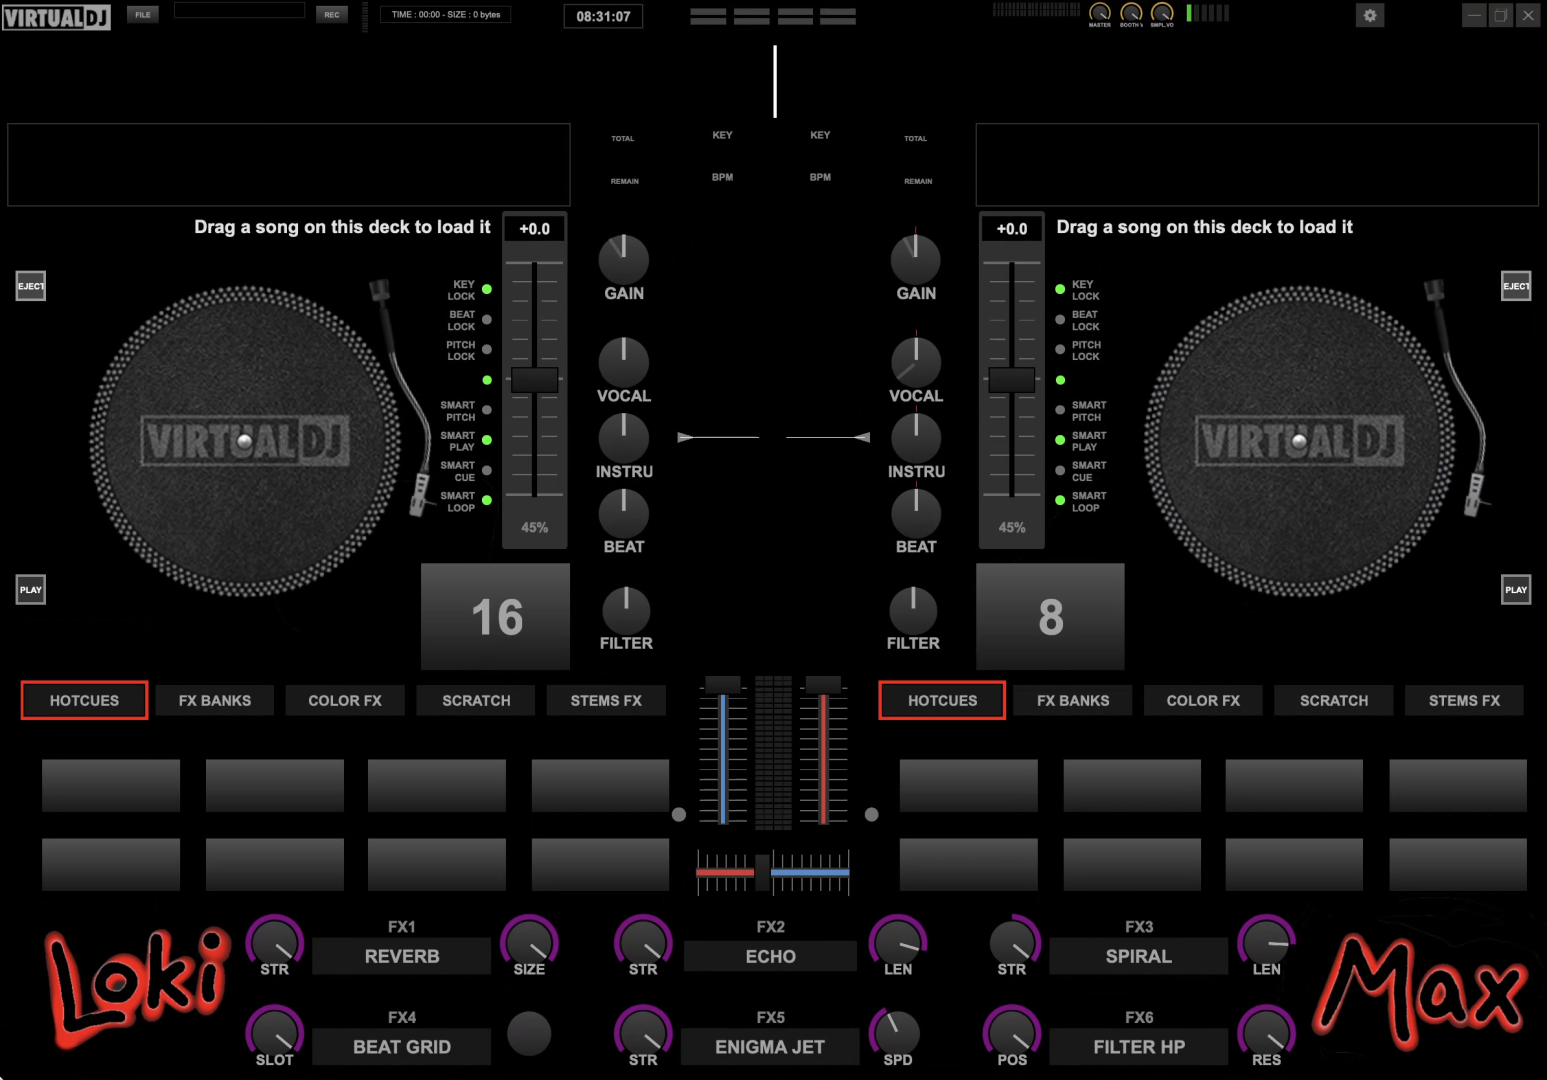Viewport: 1547px width, 1080px height.
Task: Toggle right deck KEY LOCK
Action: [x=1060, y=290]
